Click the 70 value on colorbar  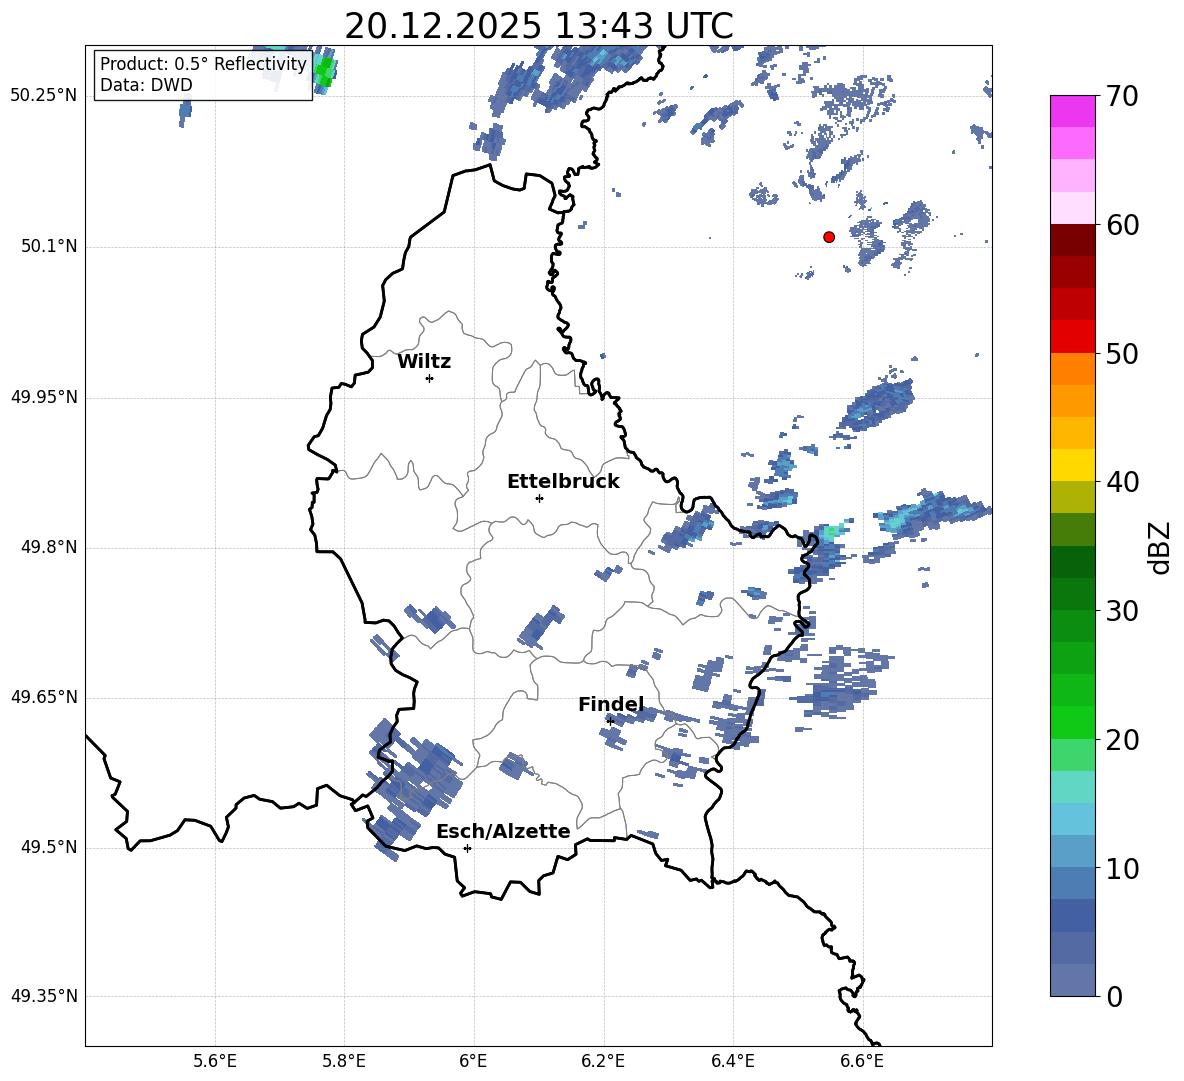pyautogui.click(x=1123, y=97)
